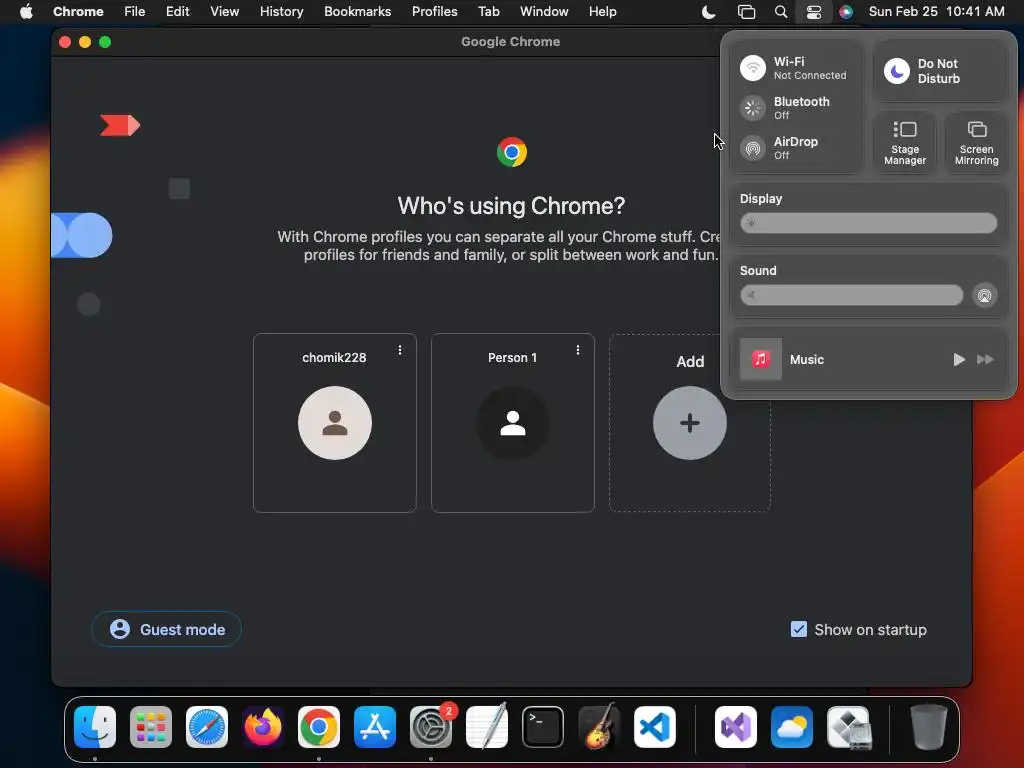Image resolution: width=1024 pixels, height=768 pixels.
Task: Adjust the Sound volume slider
Action: (852, 295)
